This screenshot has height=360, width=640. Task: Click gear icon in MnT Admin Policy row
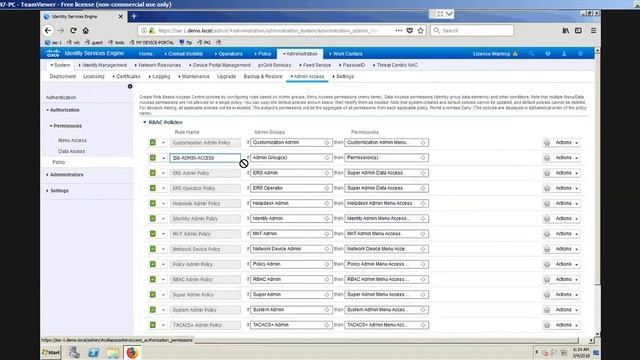pos(547,234)
